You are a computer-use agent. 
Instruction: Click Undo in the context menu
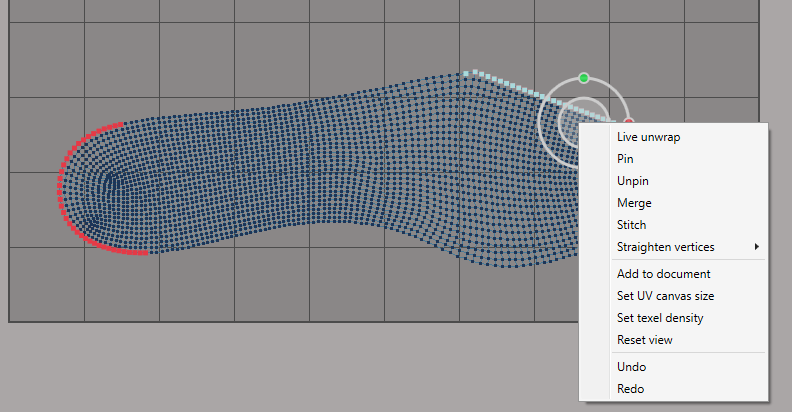click(x=631, y=367)
